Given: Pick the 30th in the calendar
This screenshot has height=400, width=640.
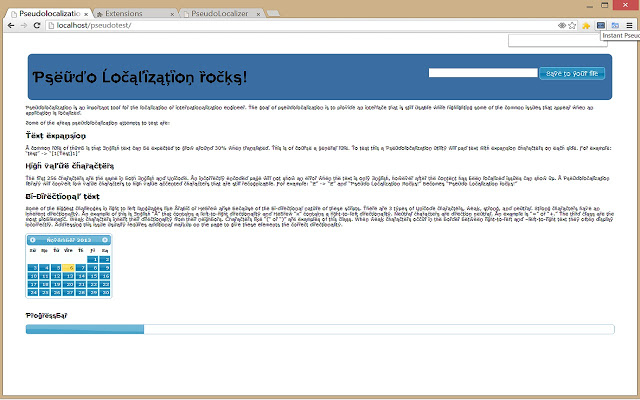Looking at the screenshot, I should pos(104,292).
